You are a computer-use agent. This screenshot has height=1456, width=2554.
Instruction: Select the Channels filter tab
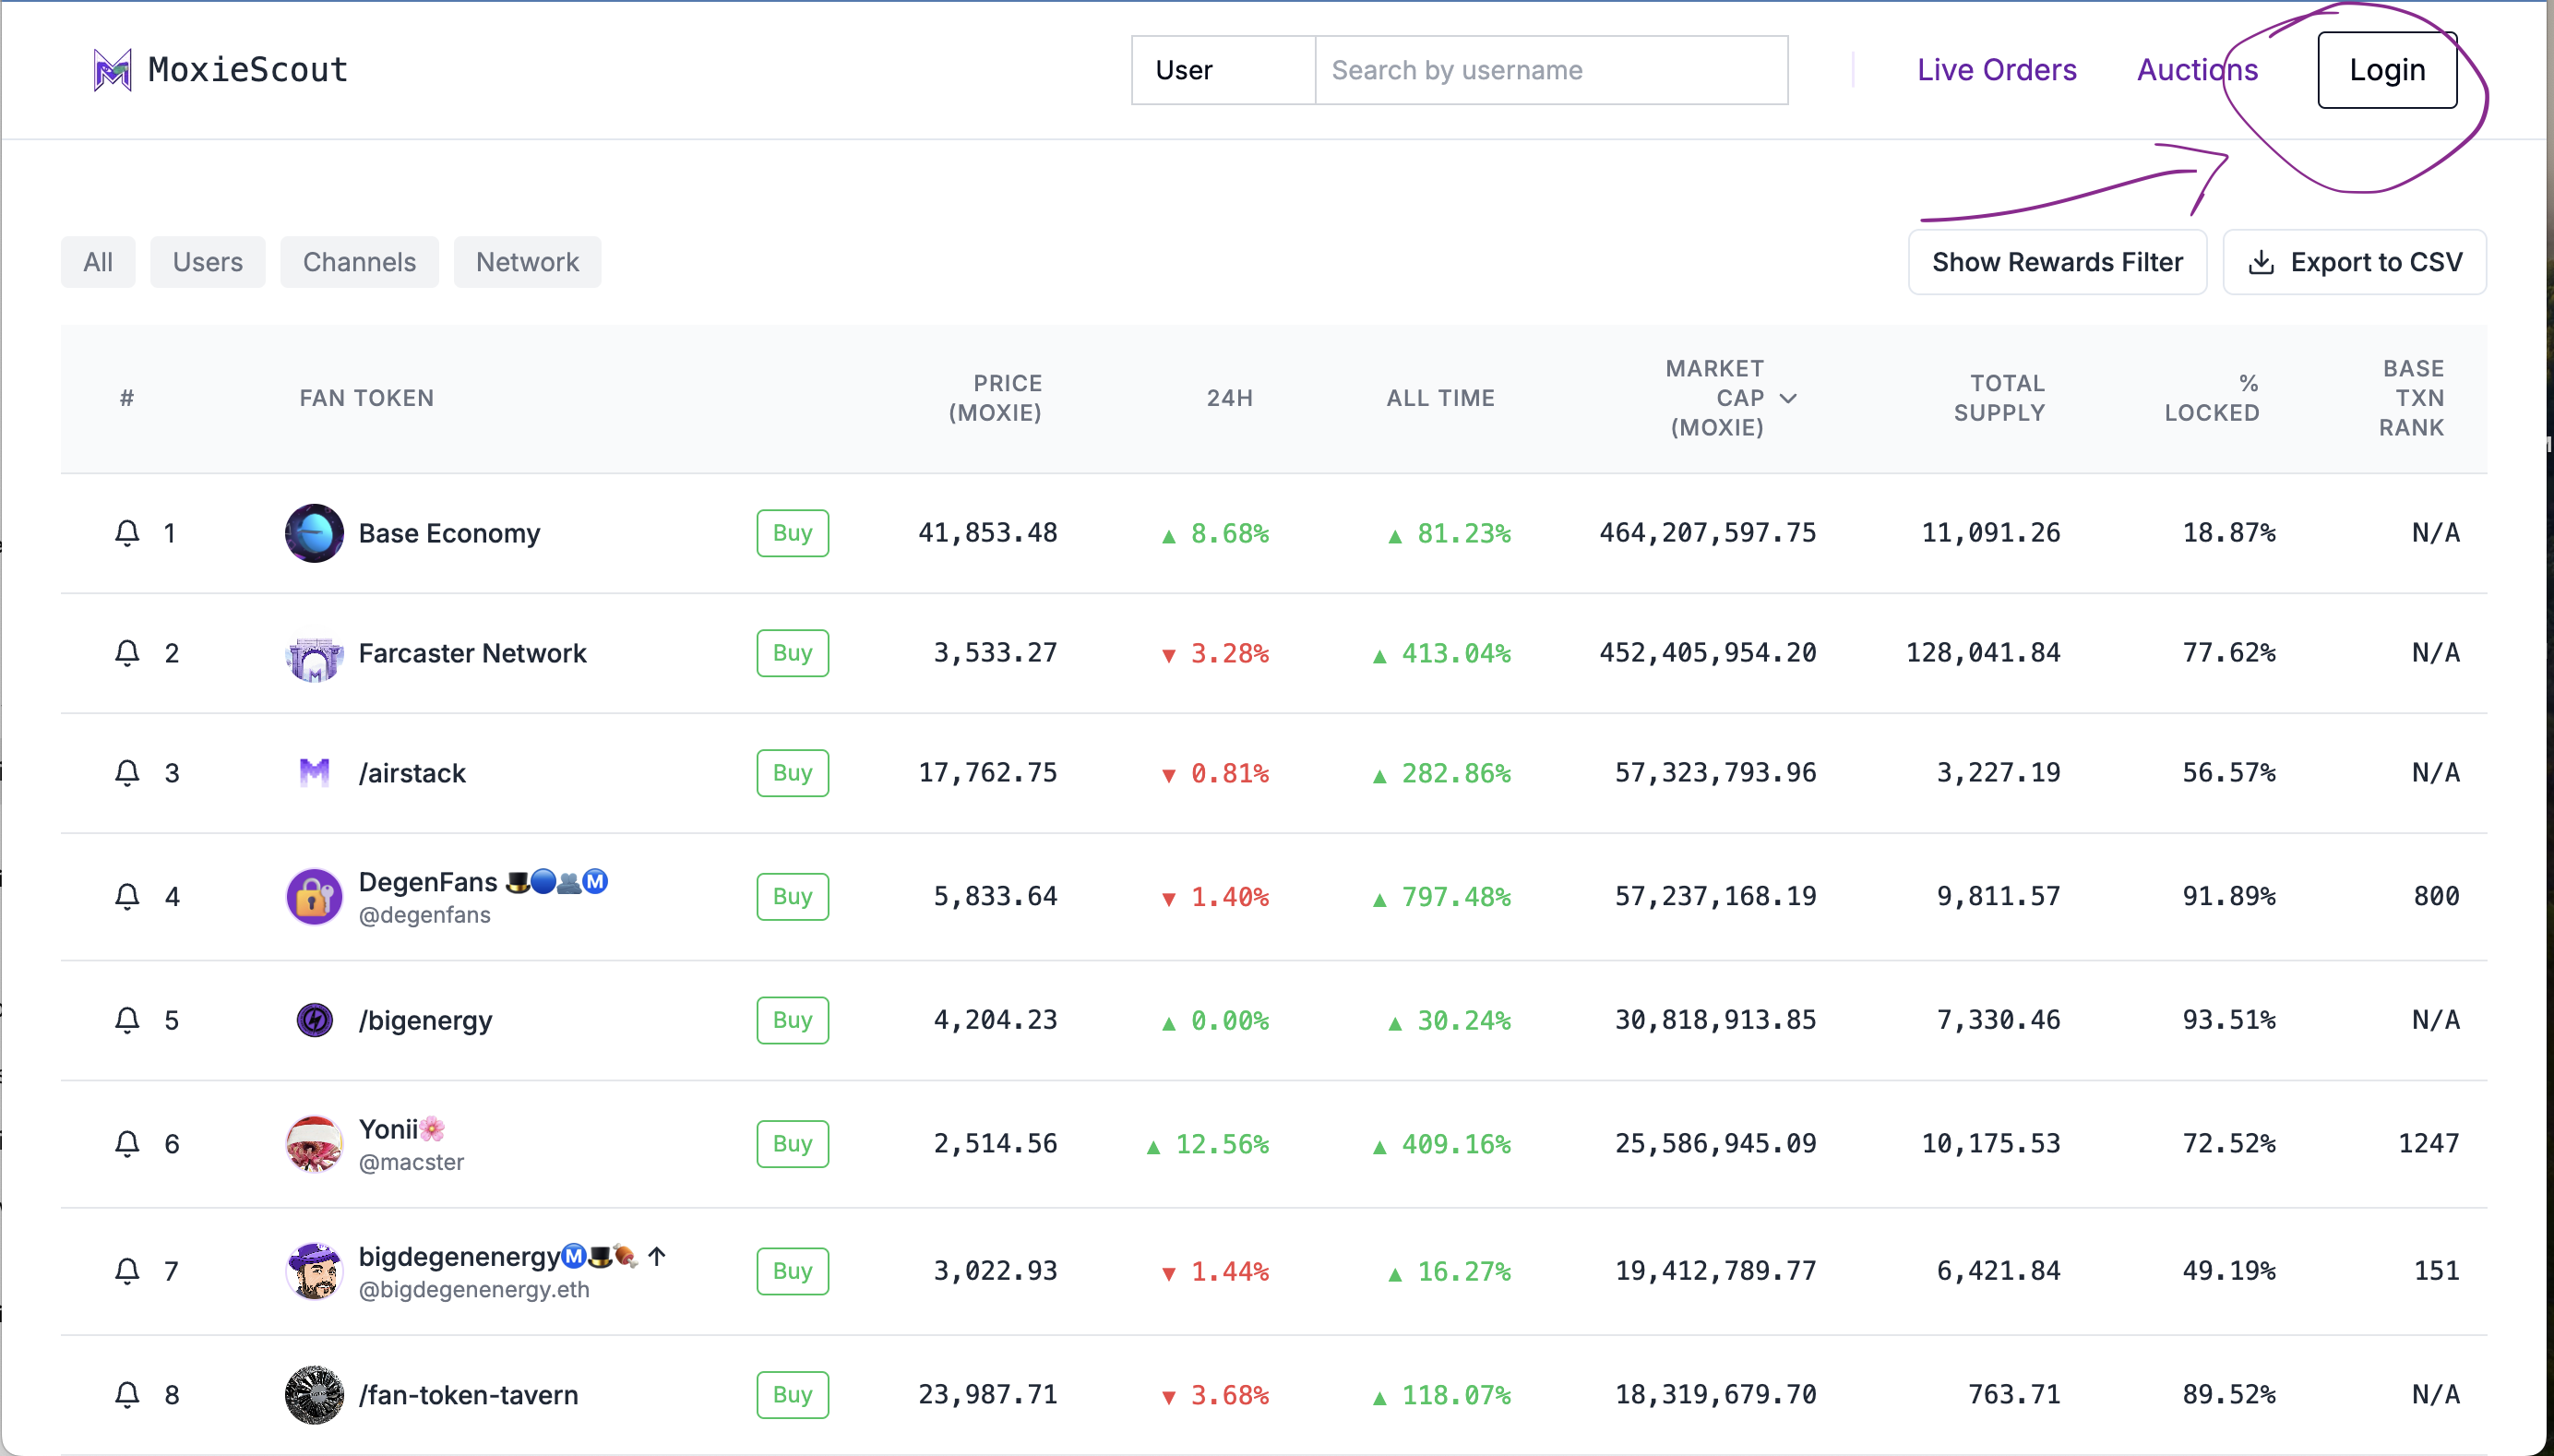click(359, 262)
